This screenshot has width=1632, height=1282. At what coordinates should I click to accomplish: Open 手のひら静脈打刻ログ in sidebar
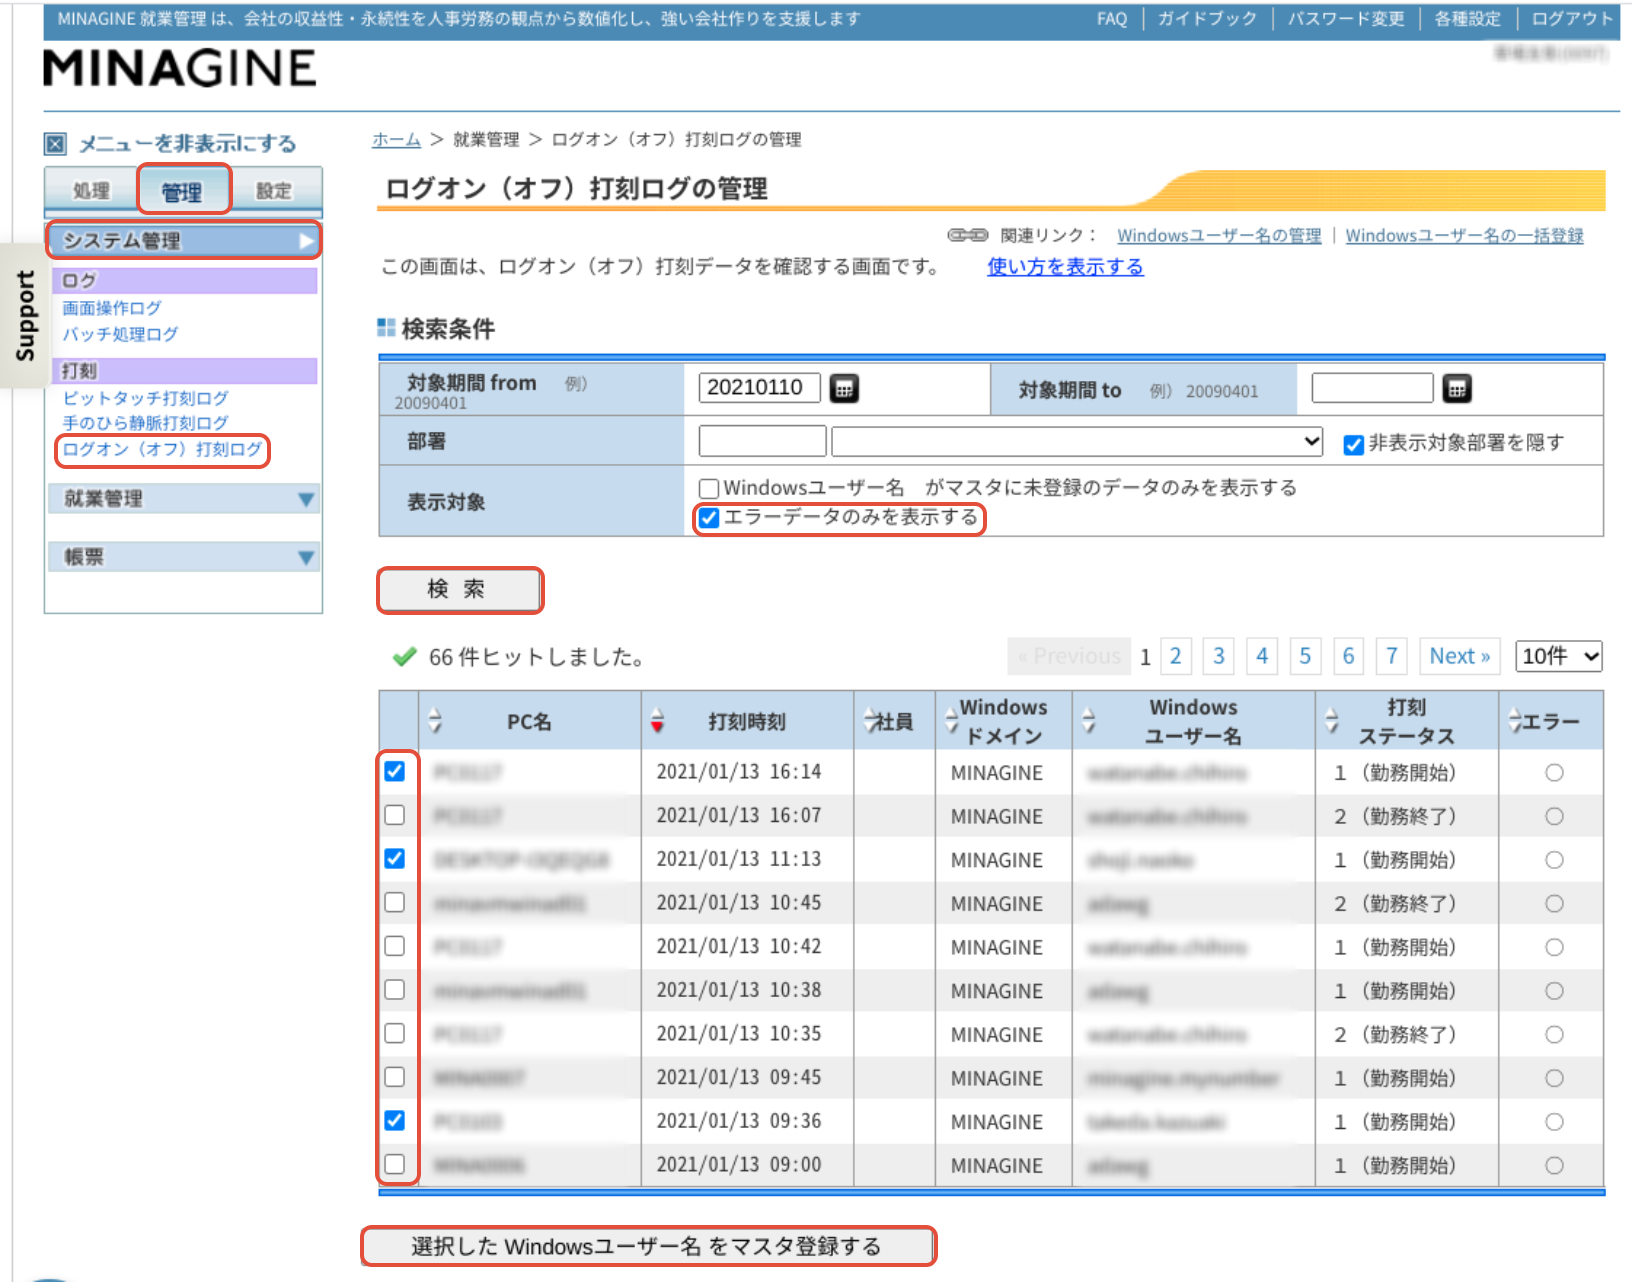tap(146, 423)
